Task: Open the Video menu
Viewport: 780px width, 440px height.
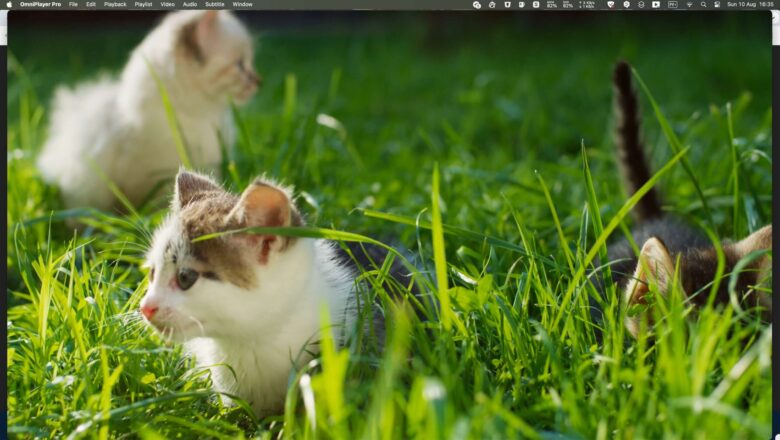Action: [167, 4]
